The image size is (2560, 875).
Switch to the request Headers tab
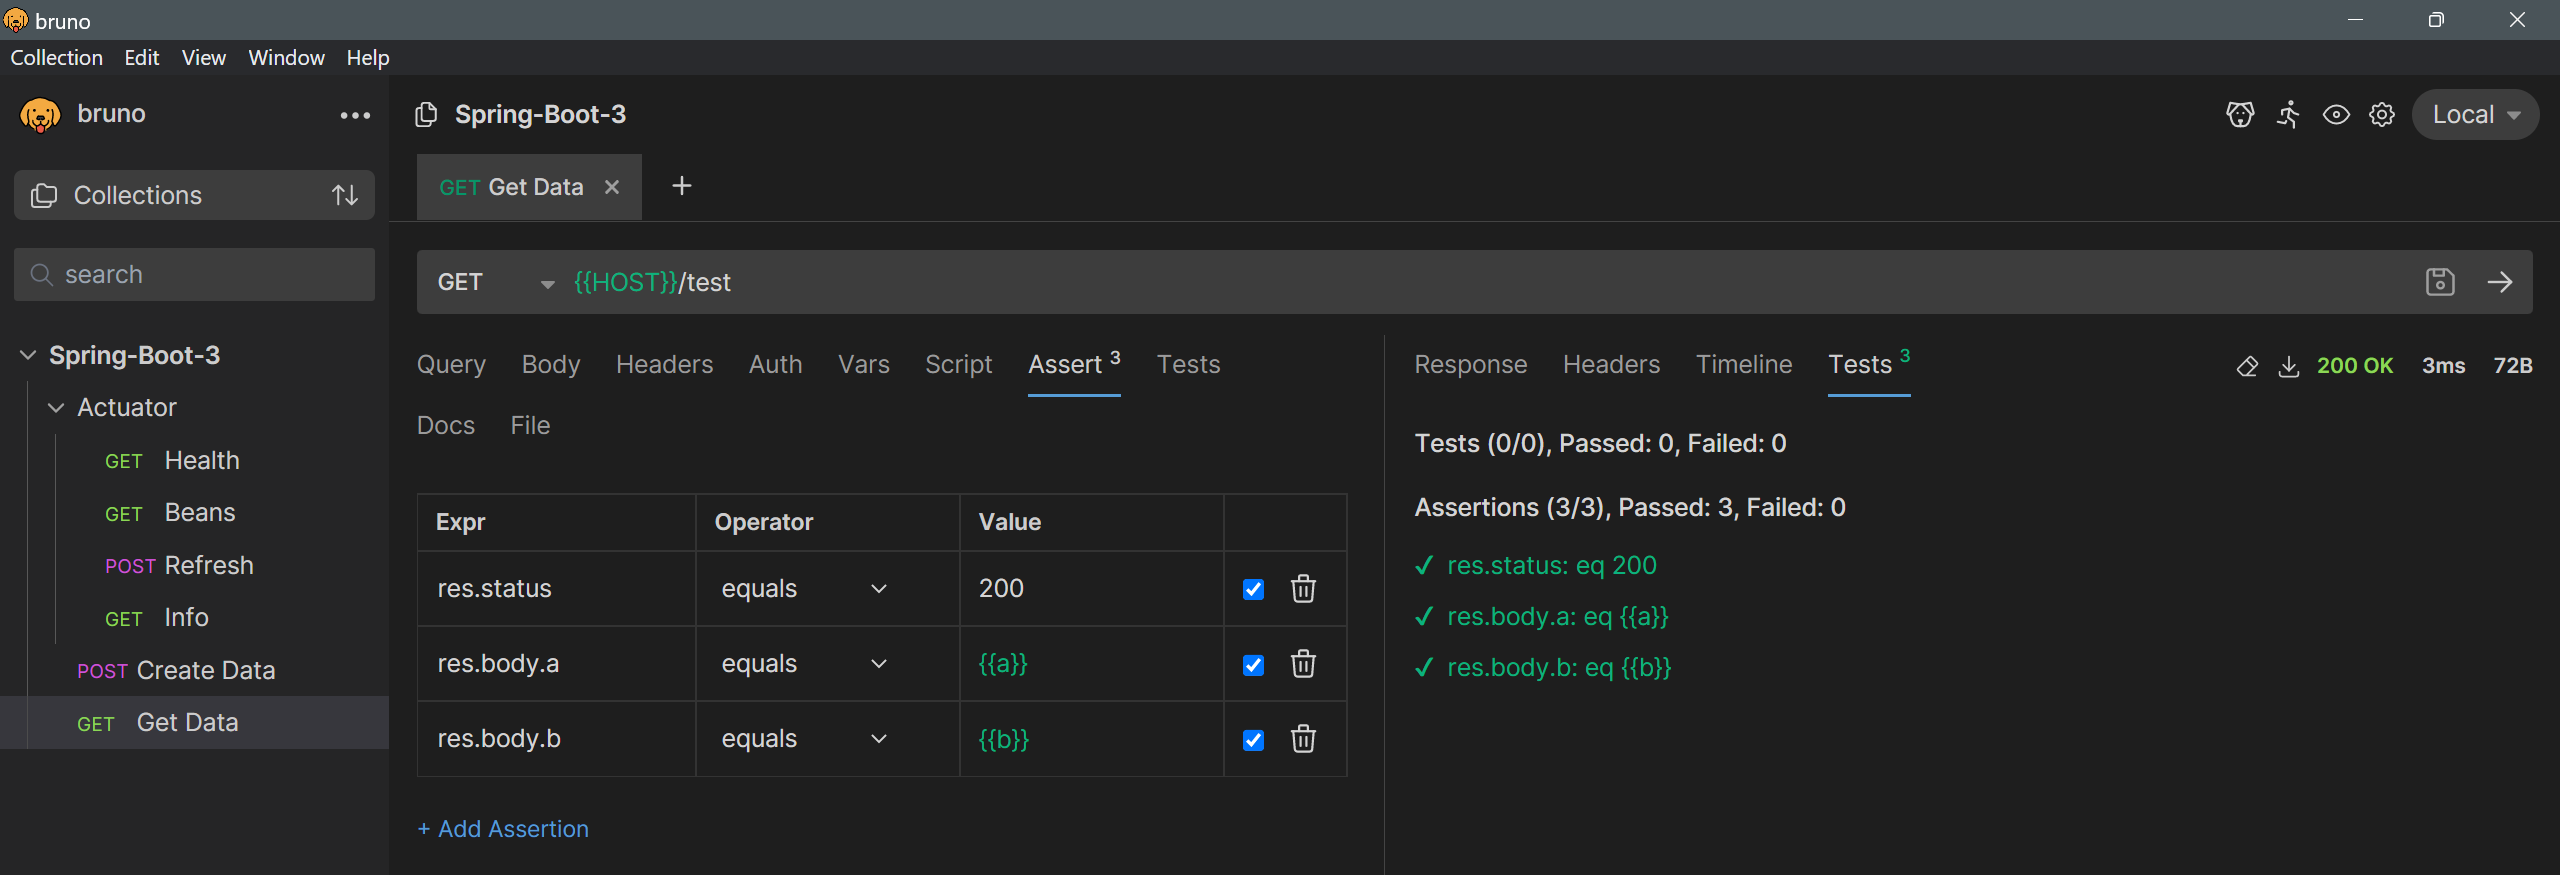[x=665, y=364]
